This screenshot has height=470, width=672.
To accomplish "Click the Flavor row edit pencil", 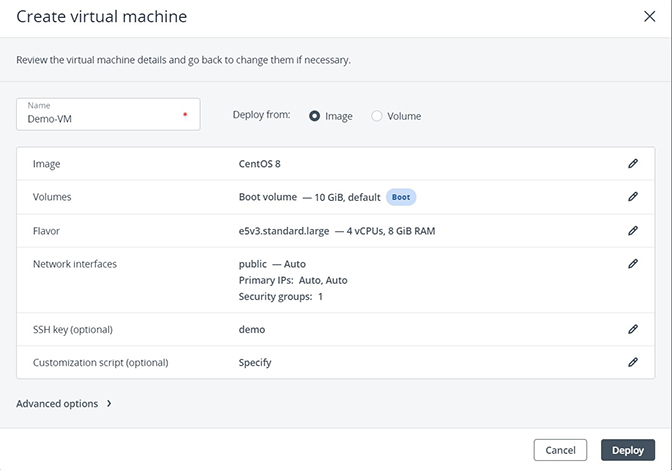I will [633, 231].
